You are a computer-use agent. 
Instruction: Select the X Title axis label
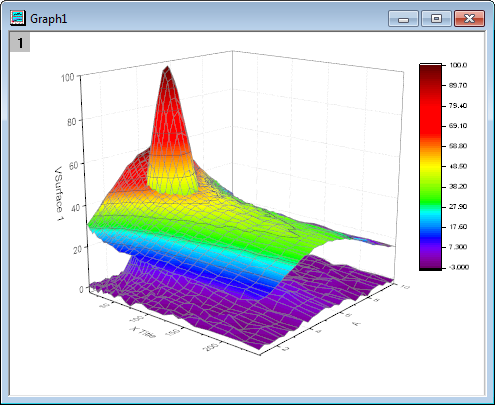tap(143, 332)
